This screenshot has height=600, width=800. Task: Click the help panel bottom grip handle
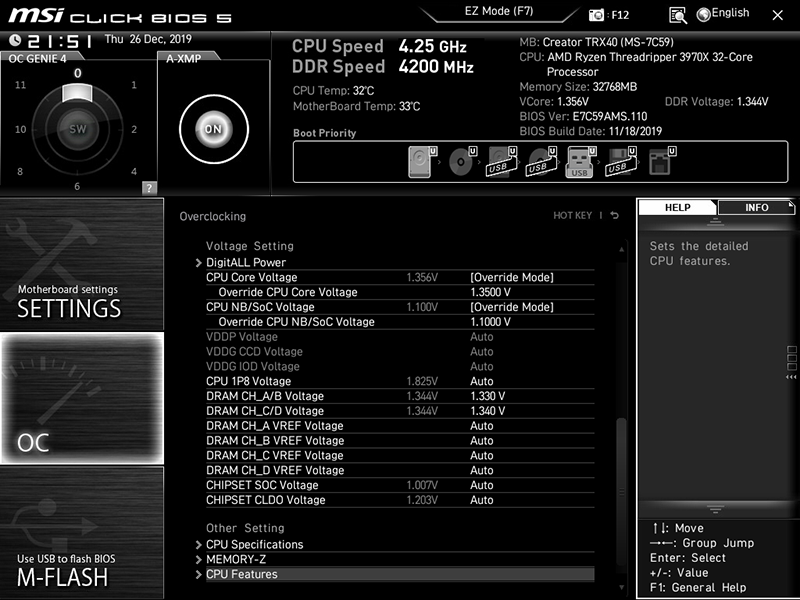point(715,509)
